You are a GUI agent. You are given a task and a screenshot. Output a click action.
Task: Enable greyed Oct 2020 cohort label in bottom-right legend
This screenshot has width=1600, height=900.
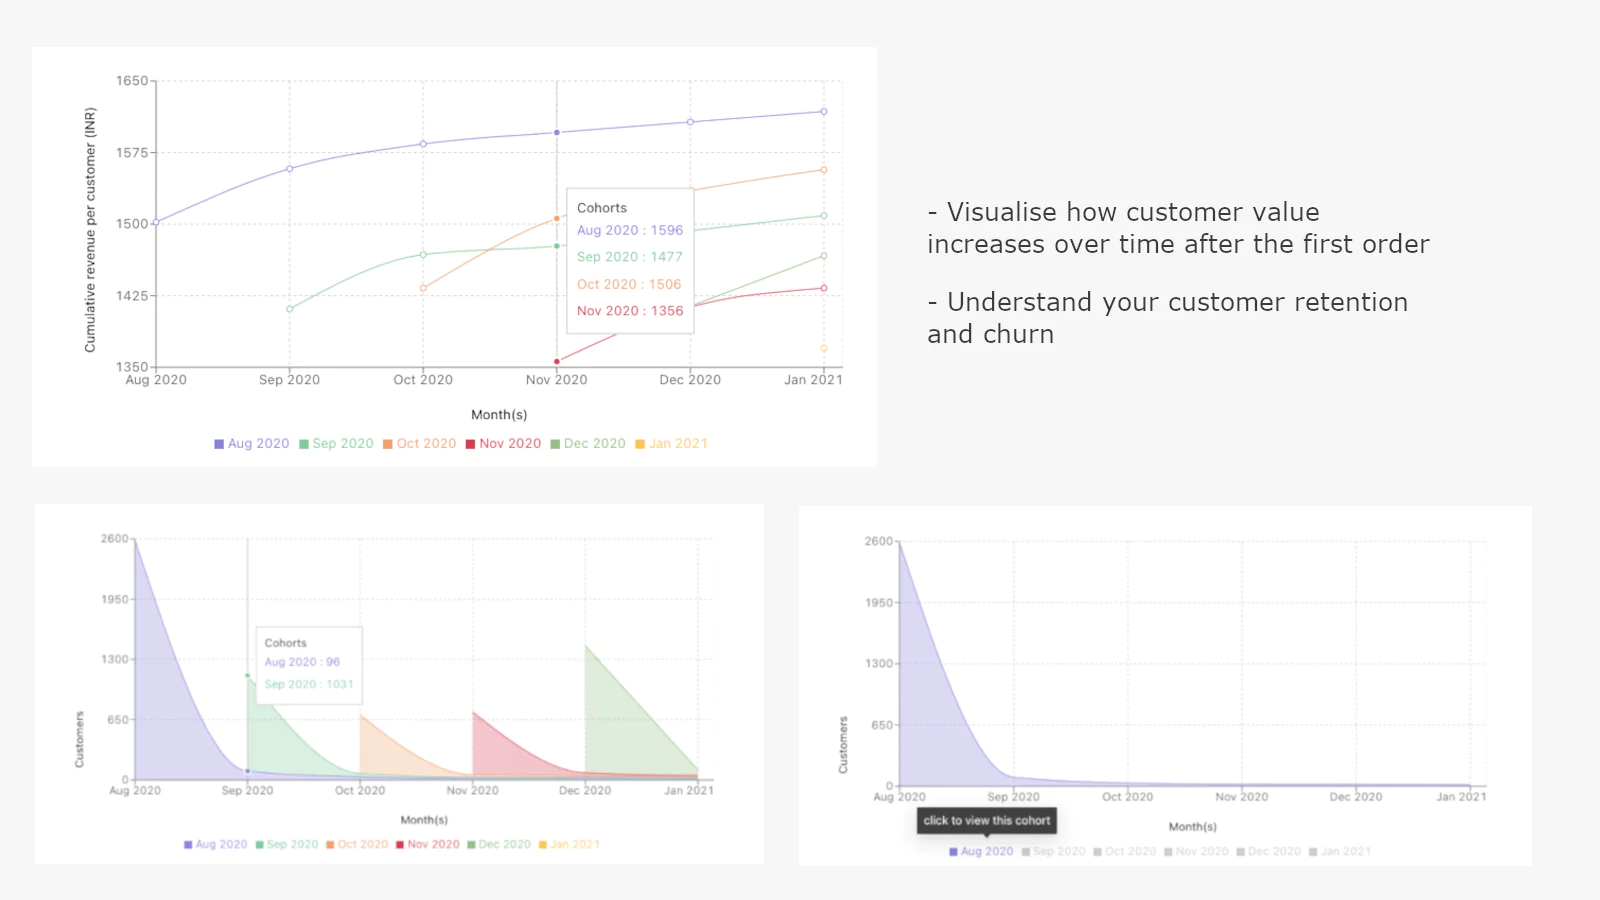pyautogui.click(x=1130, y=852)
